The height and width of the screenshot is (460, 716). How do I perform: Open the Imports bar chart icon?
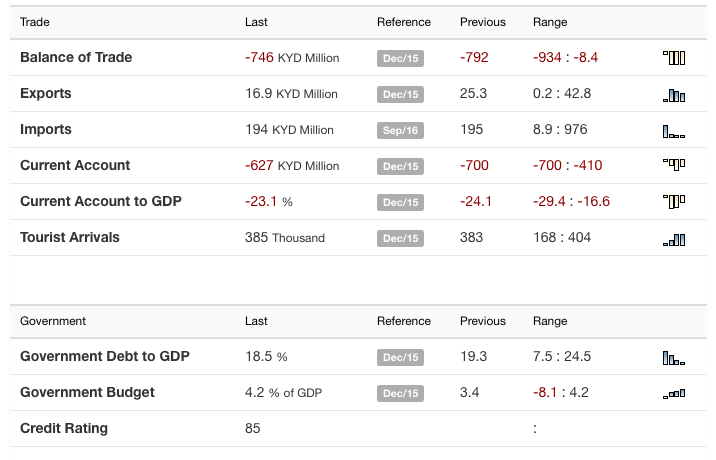point(674,130)
